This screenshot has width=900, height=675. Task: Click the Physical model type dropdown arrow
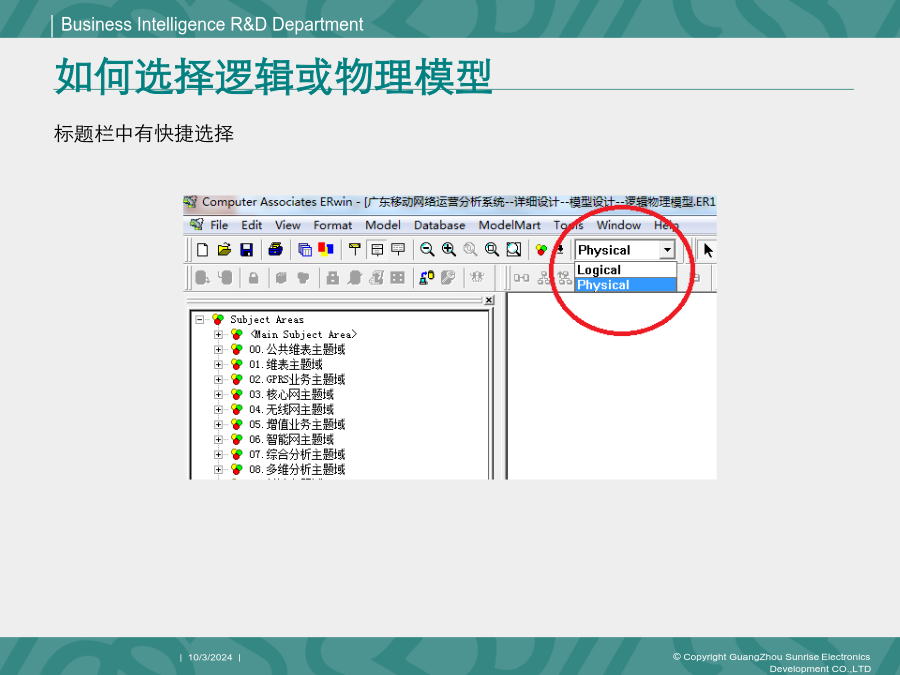(667, 250)
